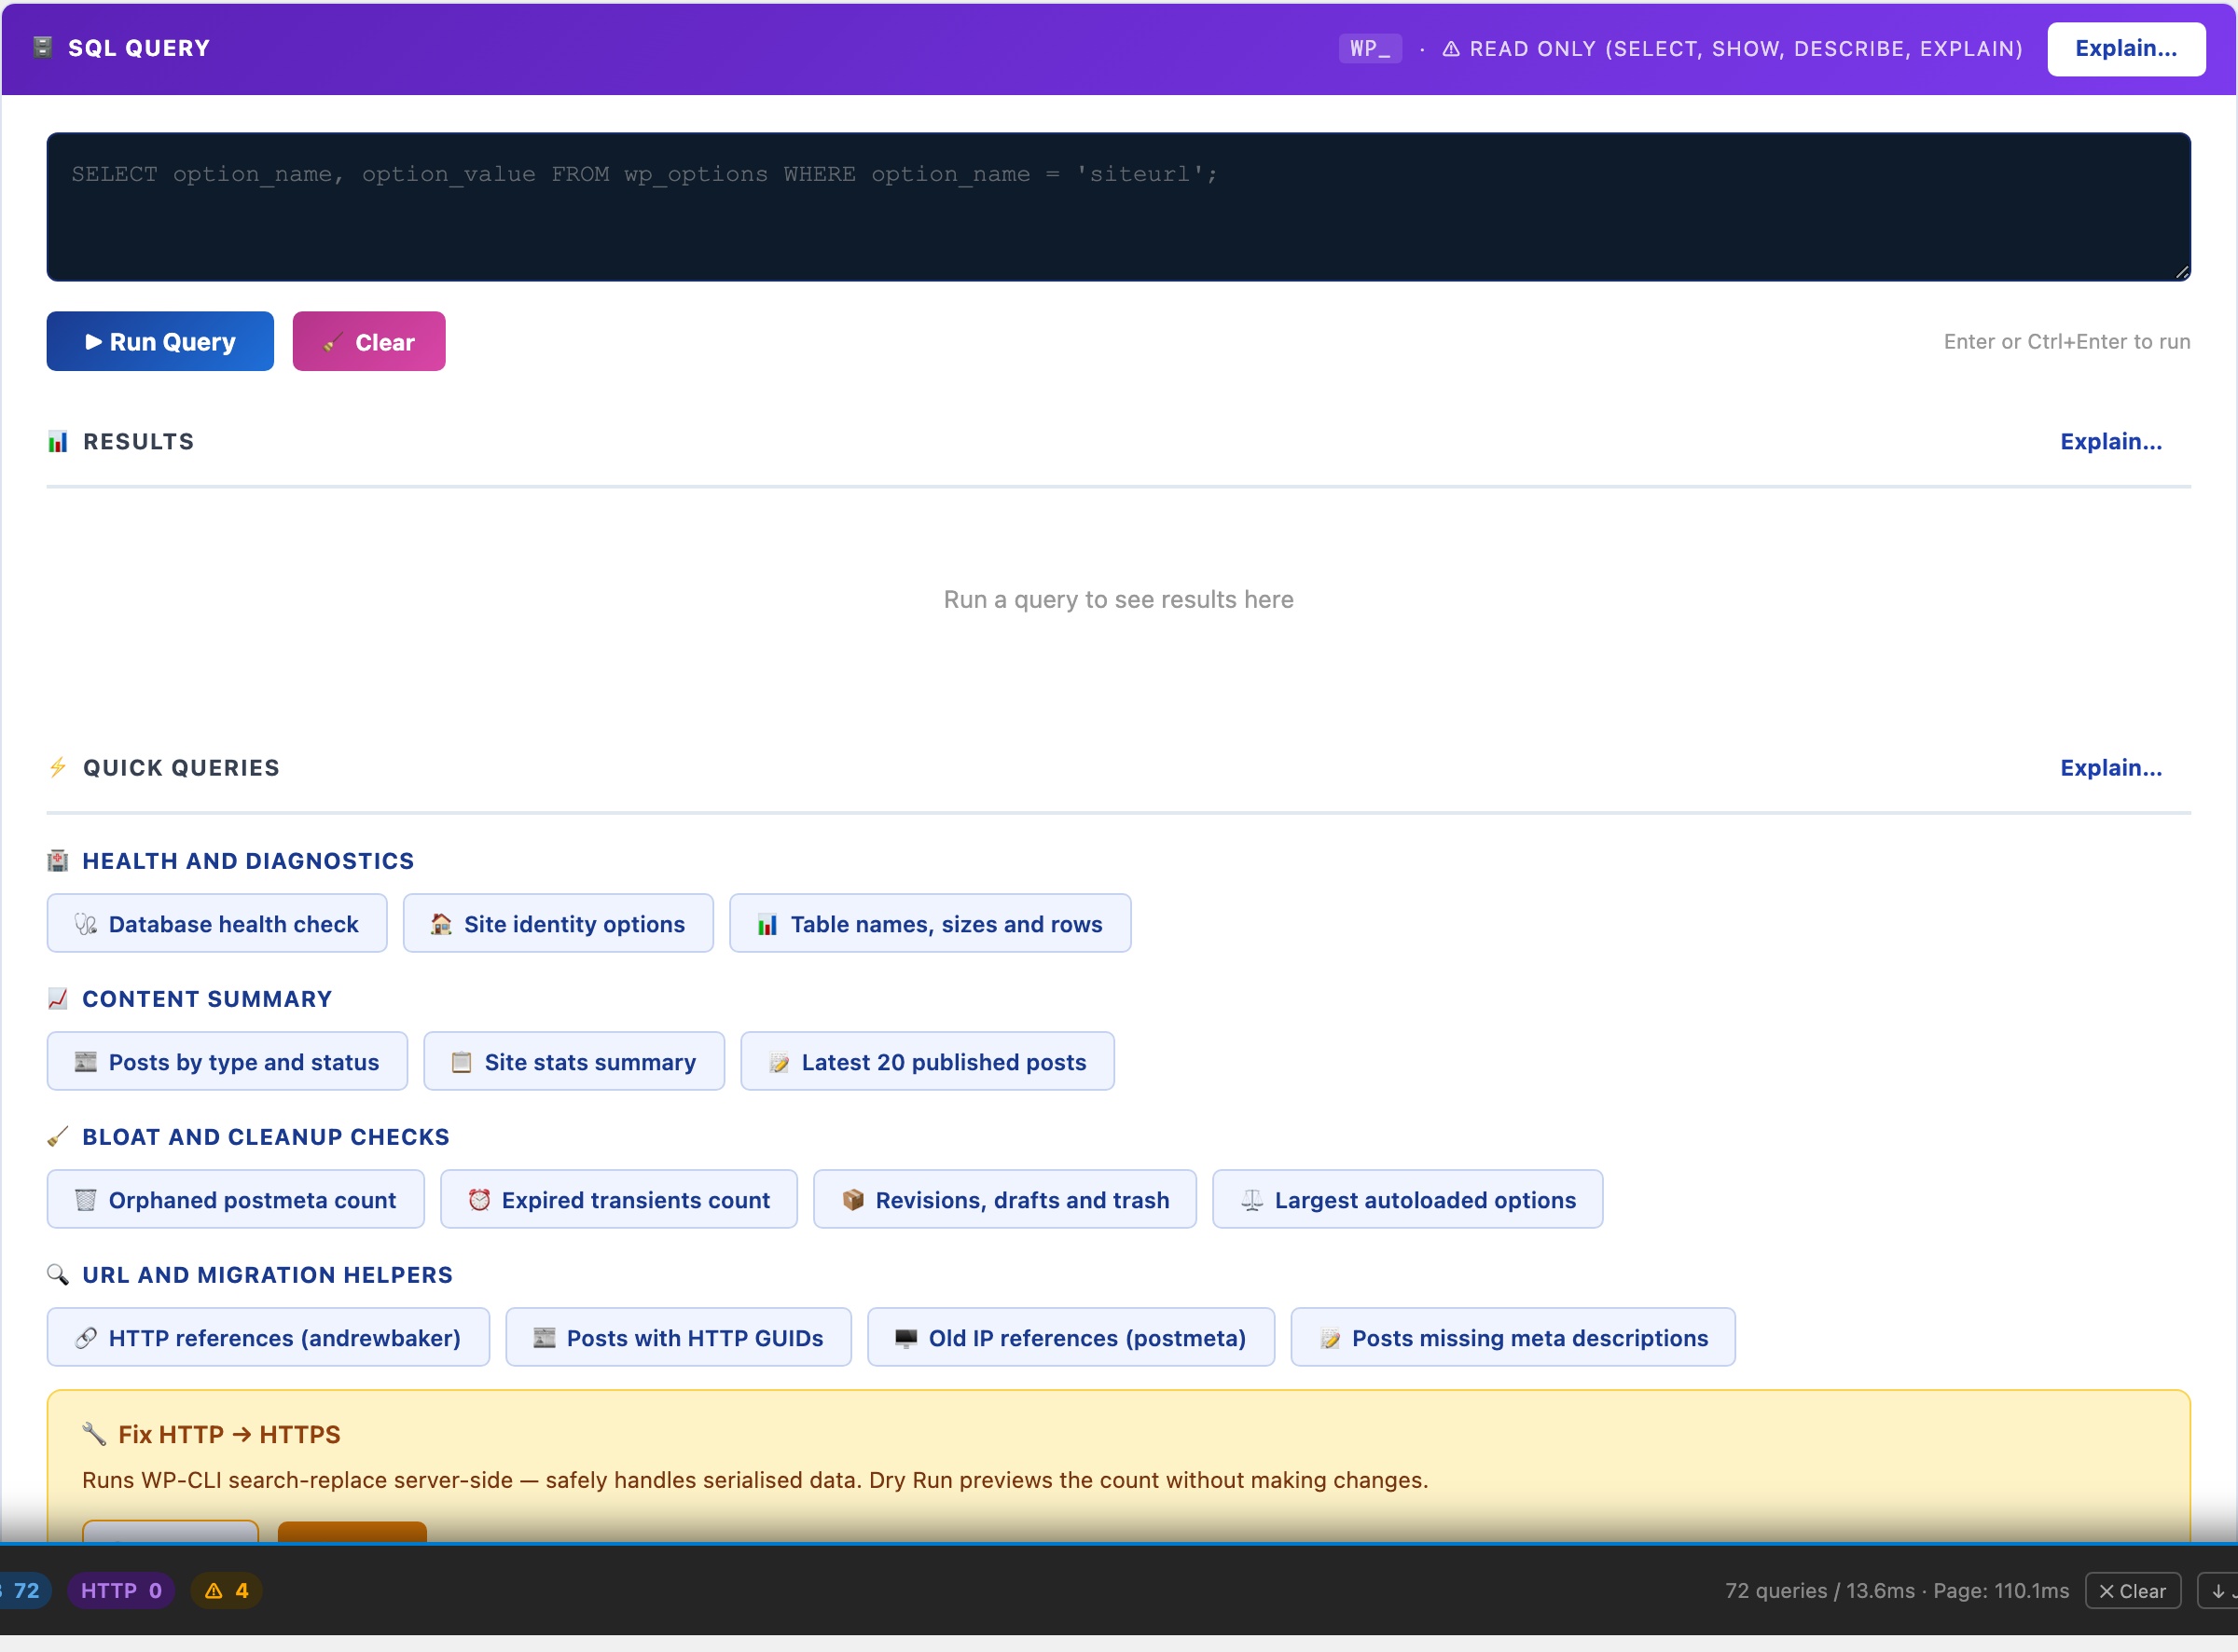Run the Site identity options query
2238x1652 pixels.
pyautogui.click(x=558, y=923)
